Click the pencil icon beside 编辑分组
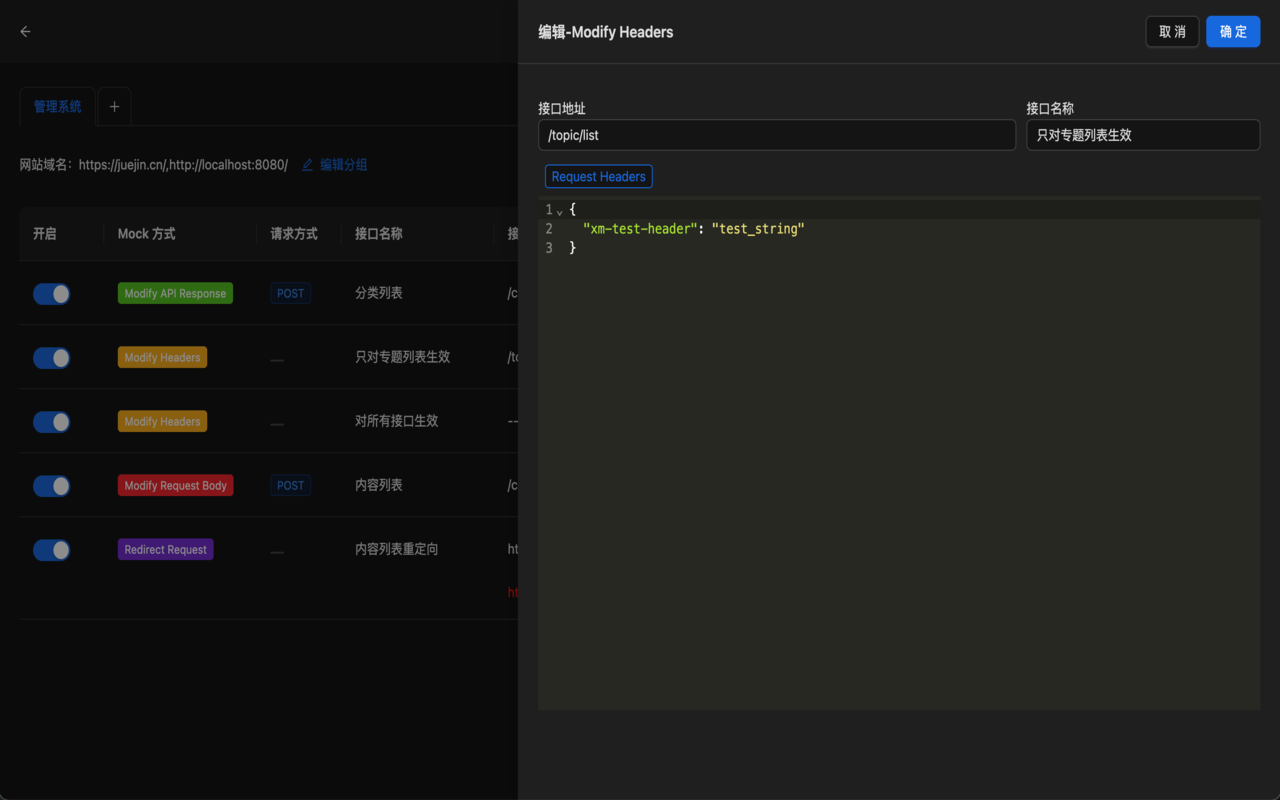The image size is (1280, 800). pyautogui.click(x=306, y=164)
